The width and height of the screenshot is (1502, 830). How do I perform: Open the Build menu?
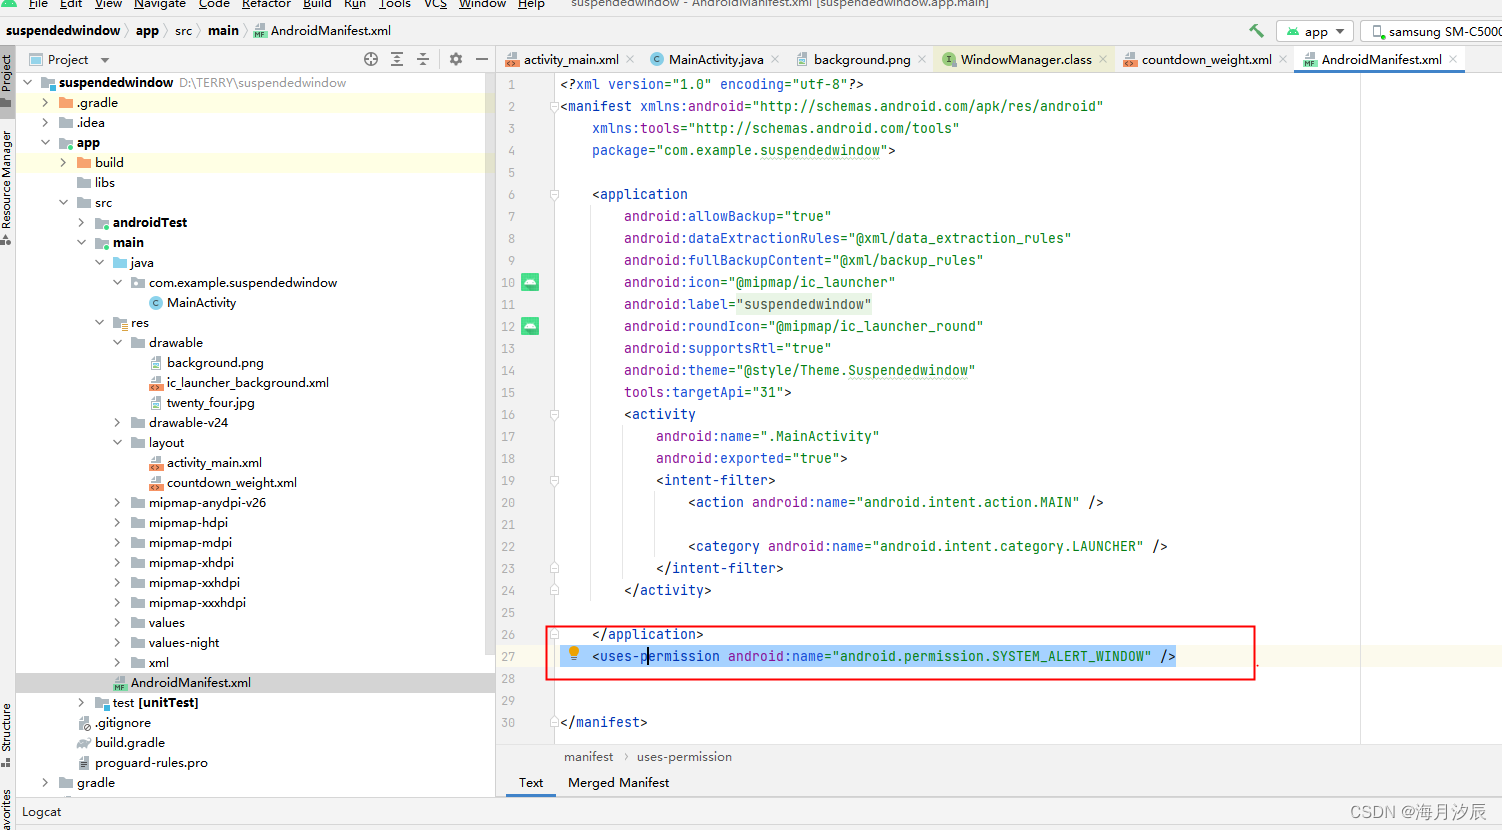tap(317, 4)
